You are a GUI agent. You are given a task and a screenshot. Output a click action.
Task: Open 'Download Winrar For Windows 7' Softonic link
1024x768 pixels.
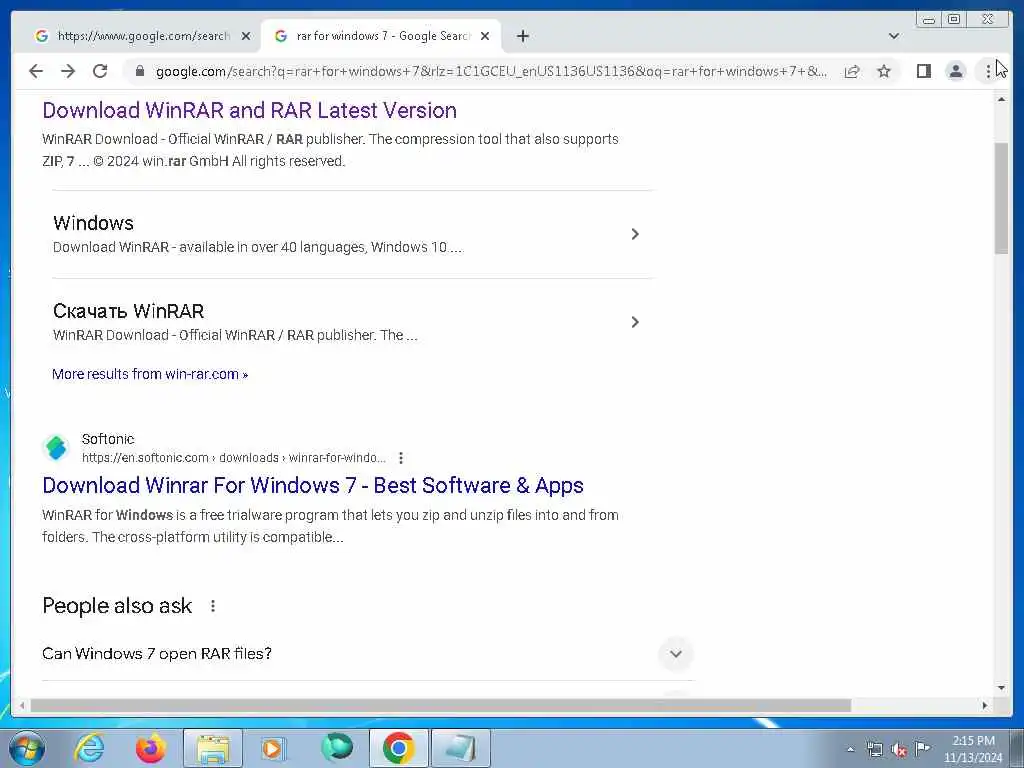[x=313, y=485]
